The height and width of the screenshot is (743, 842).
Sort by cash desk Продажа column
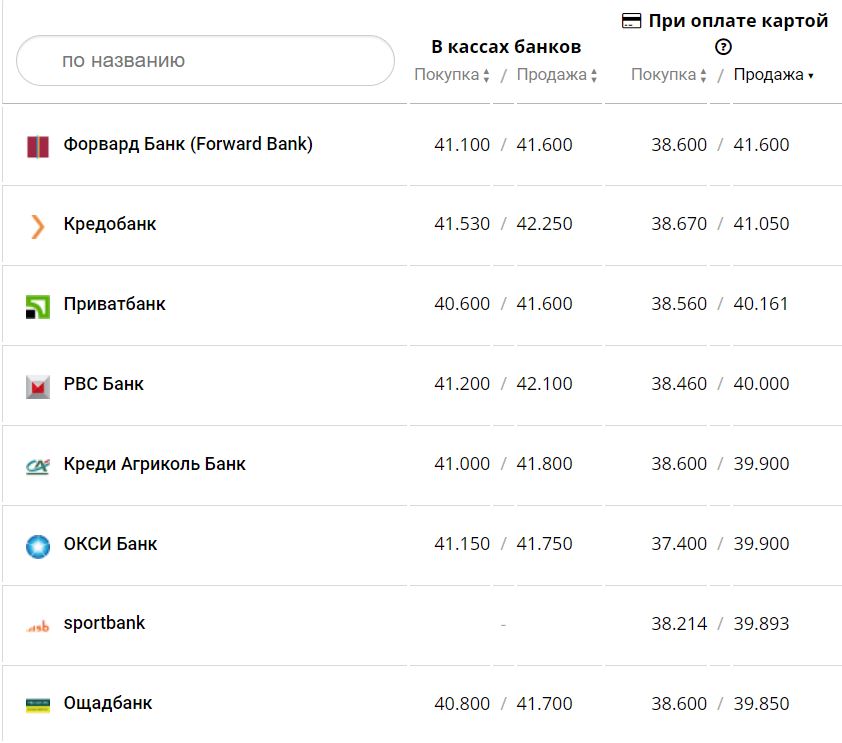[557, 75]
